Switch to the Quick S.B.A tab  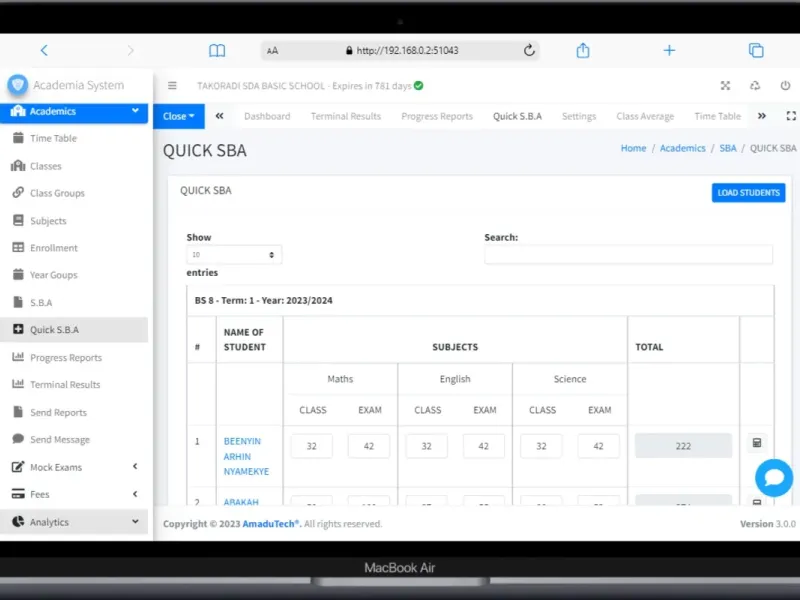tap(517, 116)
